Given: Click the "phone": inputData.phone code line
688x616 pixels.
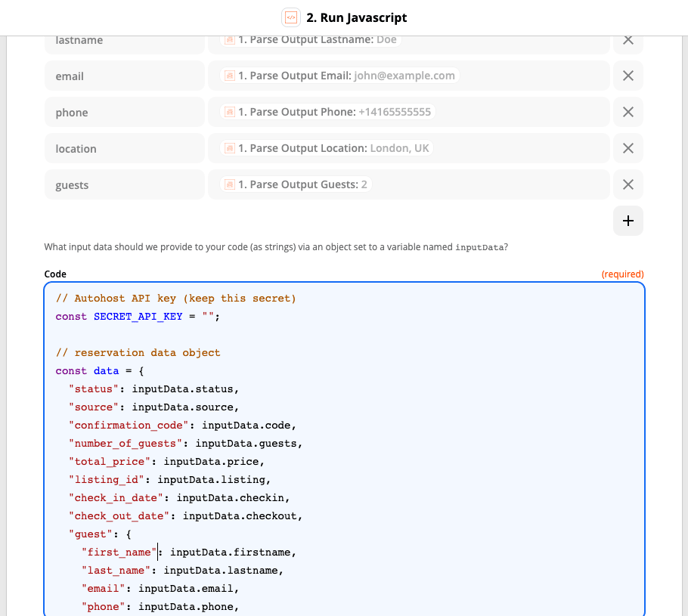Looking at the screenshot, I should pos(160,607).
